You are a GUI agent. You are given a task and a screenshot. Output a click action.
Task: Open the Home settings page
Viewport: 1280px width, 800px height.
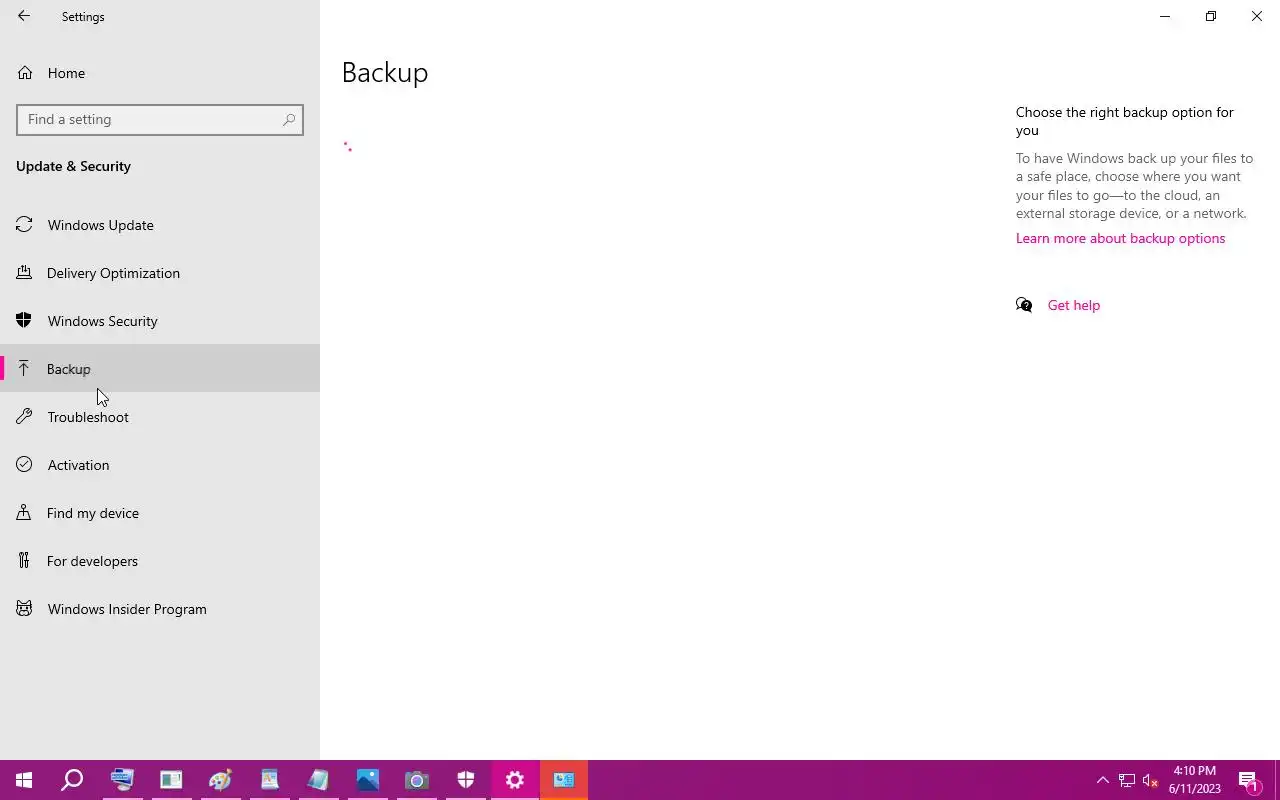(160, 73)
